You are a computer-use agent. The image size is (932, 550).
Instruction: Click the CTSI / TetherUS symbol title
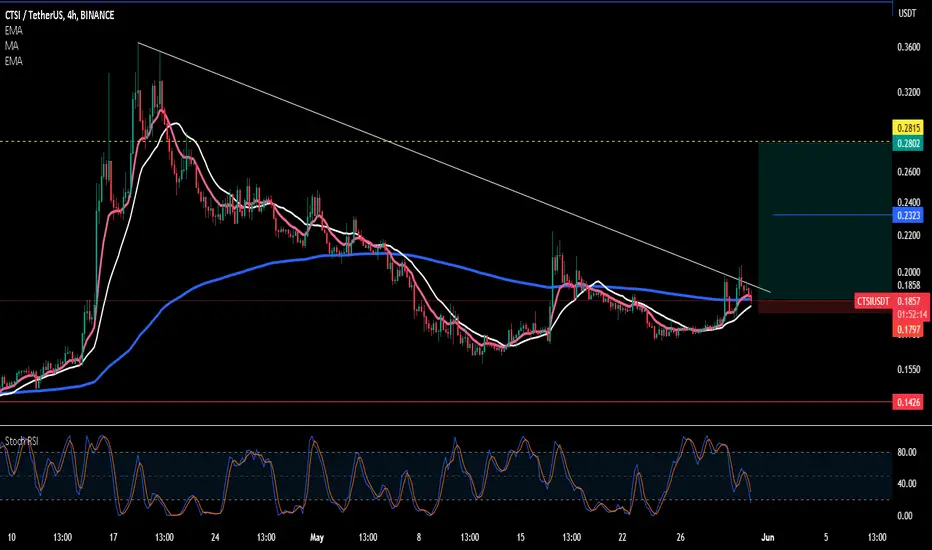pos(59,15)
